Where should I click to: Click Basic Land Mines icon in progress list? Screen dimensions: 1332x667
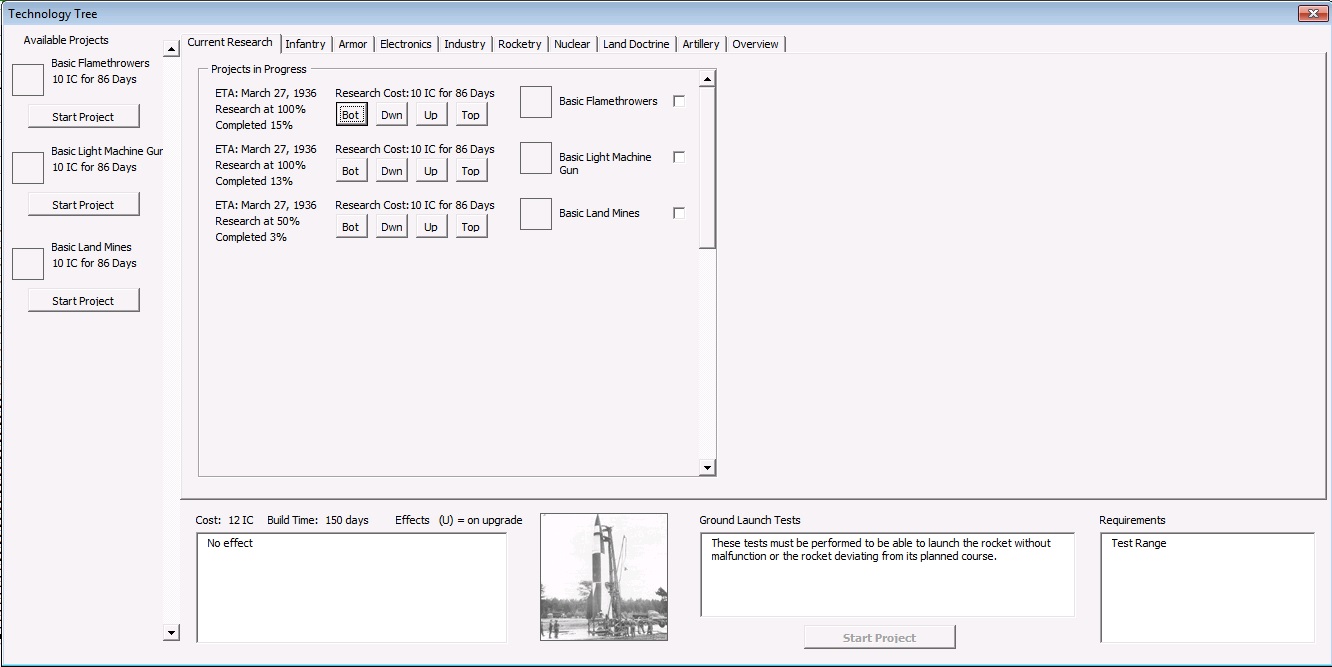tap(536, 214)
